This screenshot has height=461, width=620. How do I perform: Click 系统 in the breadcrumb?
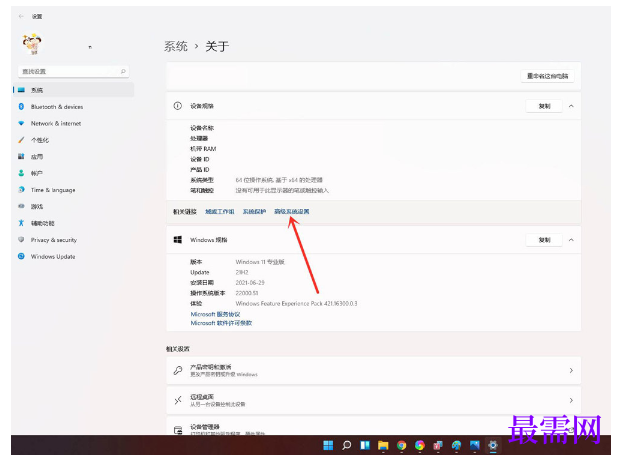tap(176, 46)
